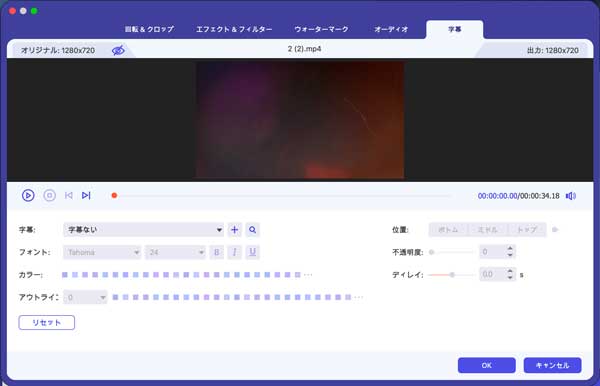Screen dimensions: 600x386
Task: Skip to the next frame
Action: [x=86, y=195]
